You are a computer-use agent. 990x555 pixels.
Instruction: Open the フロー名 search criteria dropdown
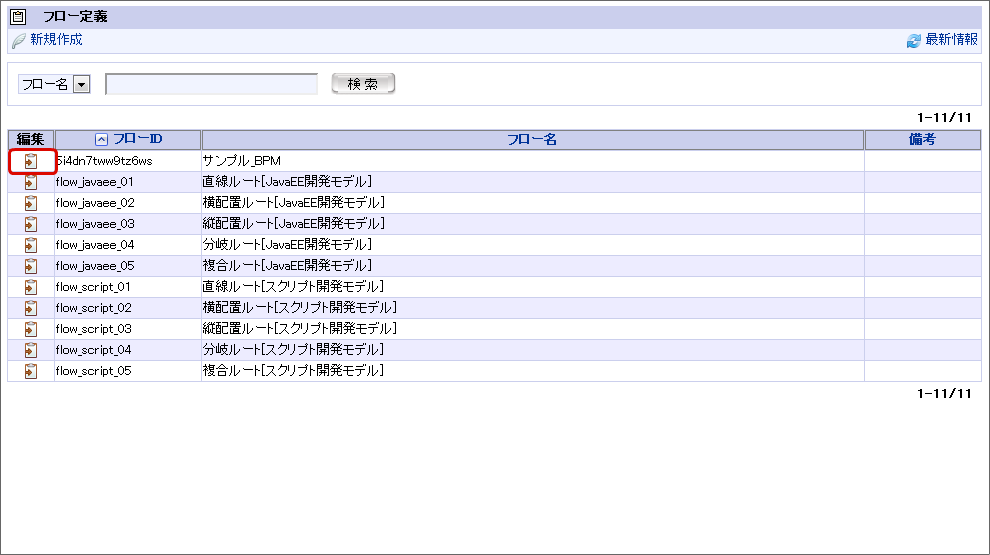(x=54, y=84)
